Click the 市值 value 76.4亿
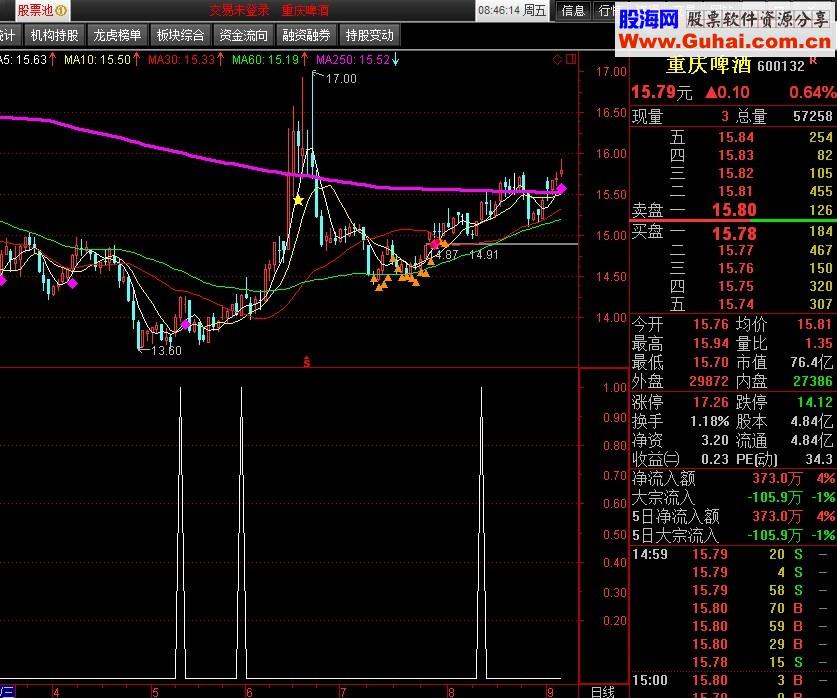The width and height of the screenshot is (837, 698). [x=811, y=362]
